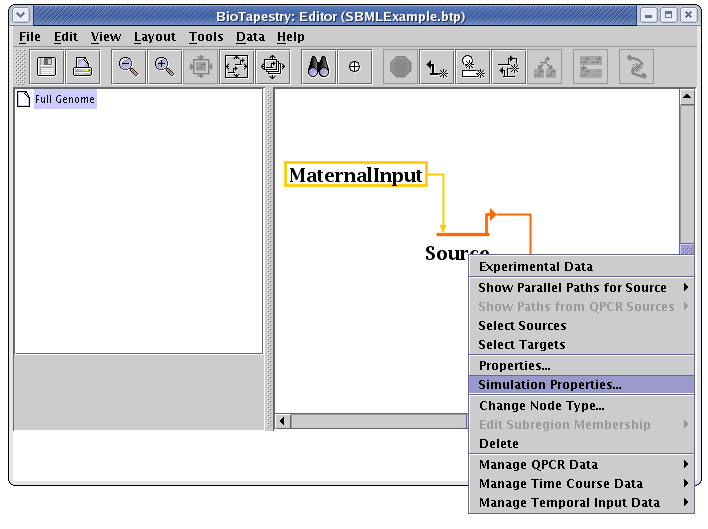Click the binoculars Search icon
The height and width of the screenshot is (529, 708).
319,67
